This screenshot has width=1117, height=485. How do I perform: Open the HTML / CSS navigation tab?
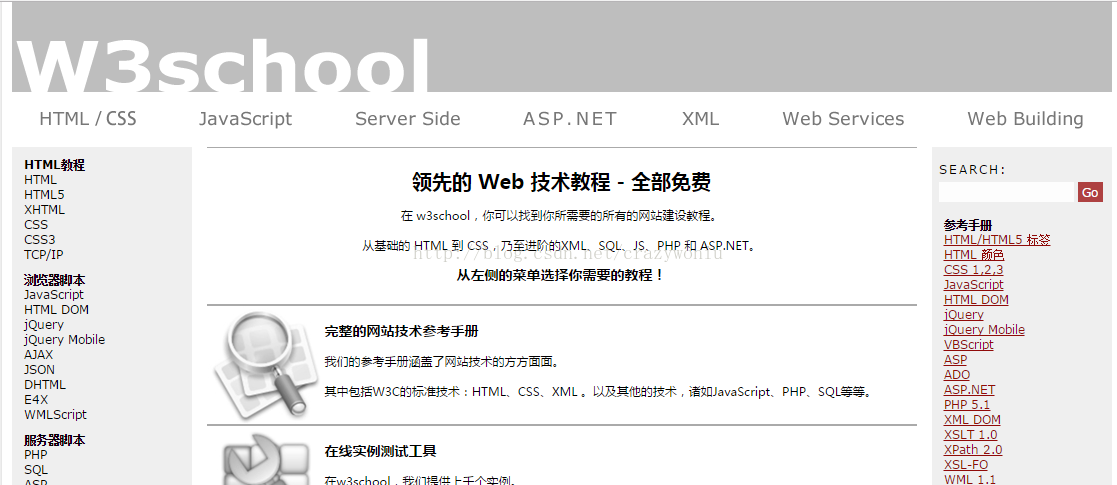88,119
